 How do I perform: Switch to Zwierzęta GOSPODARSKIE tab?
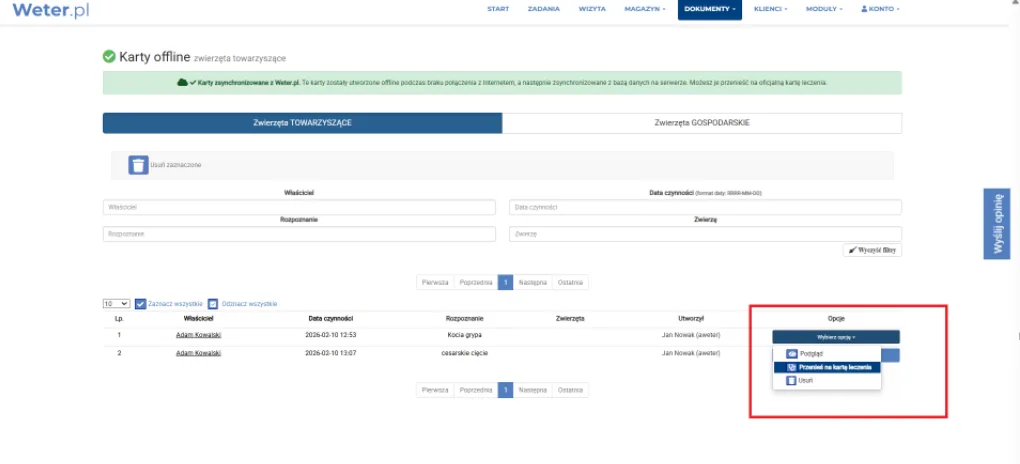click(x=702, y=123)
